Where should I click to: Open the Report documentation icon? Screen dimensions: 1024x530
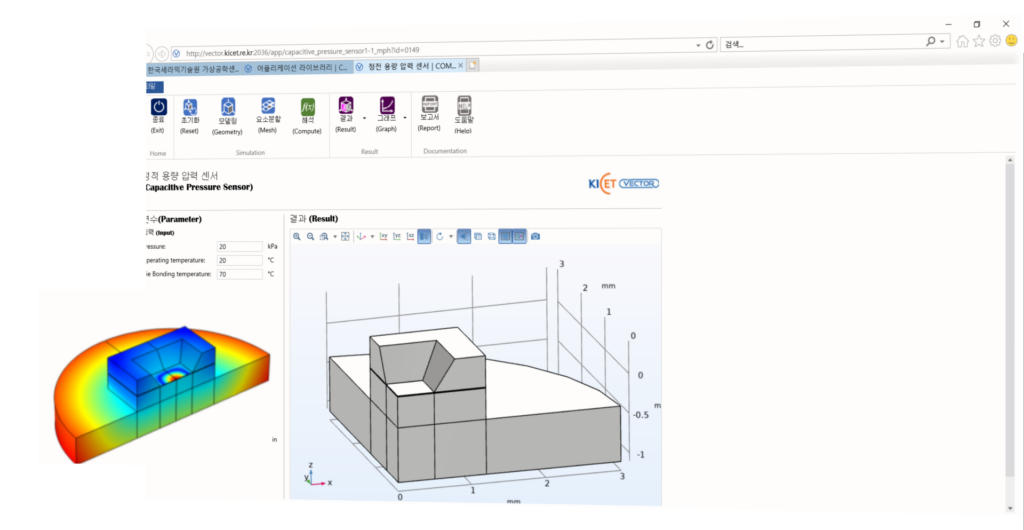point(430,107)
